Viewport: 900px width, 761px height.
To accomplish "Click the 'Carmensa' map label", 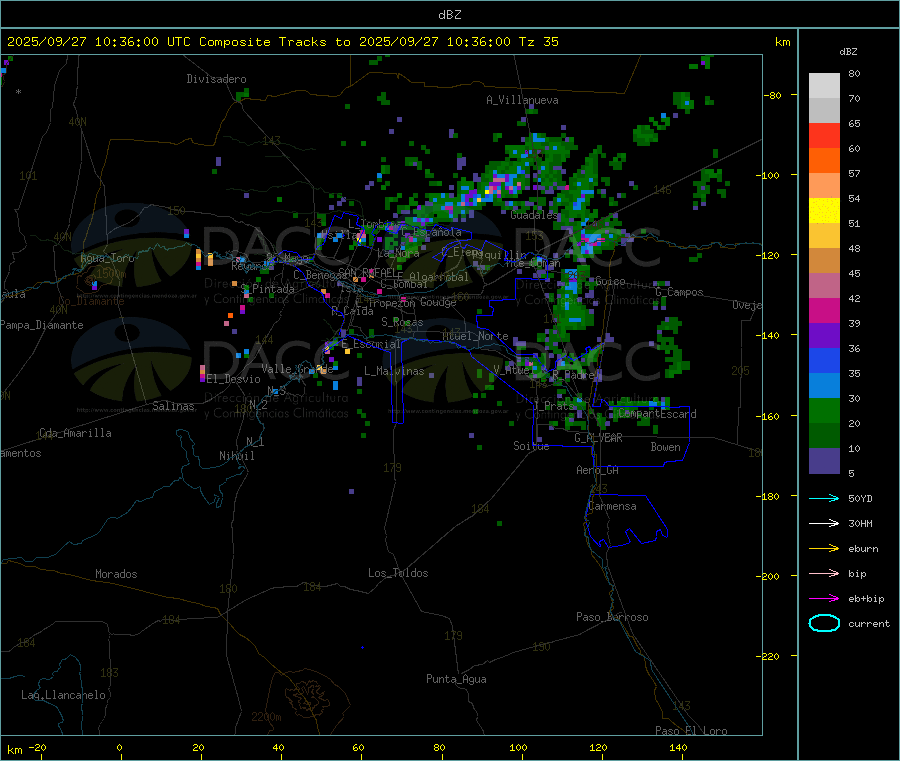I will (612, 506).
